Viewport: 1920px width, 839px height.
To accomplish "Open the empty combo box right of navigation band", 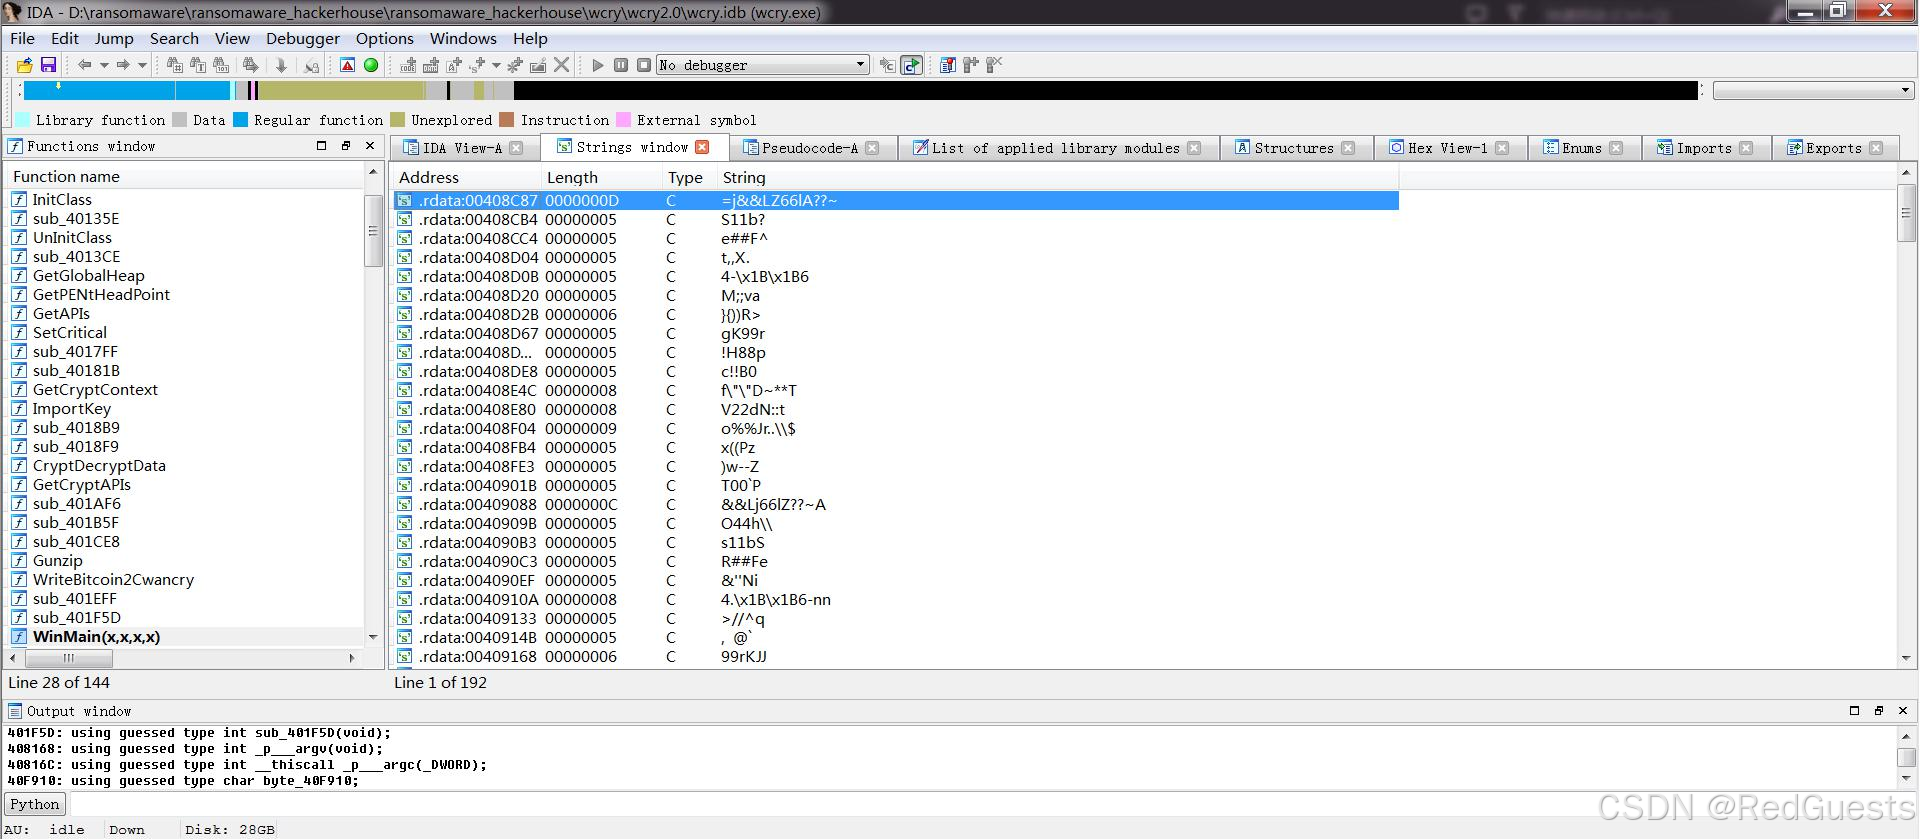I will tap(1812, 90).
